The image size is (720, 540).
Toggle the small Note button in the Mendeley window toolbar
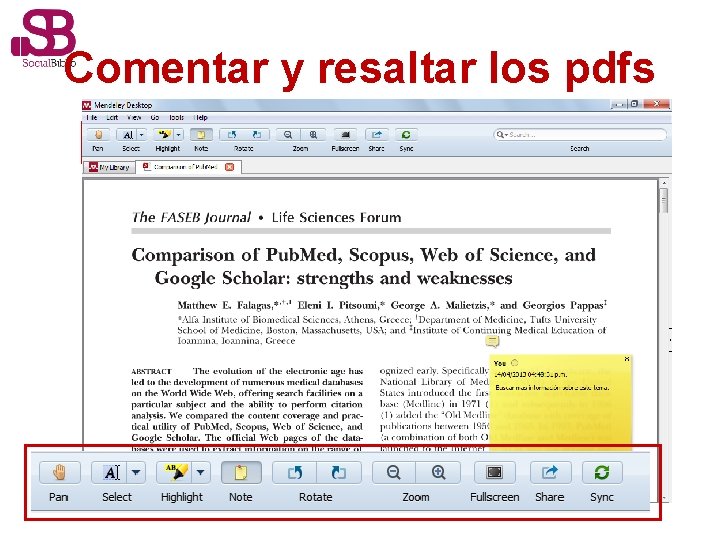coord(201,135)
